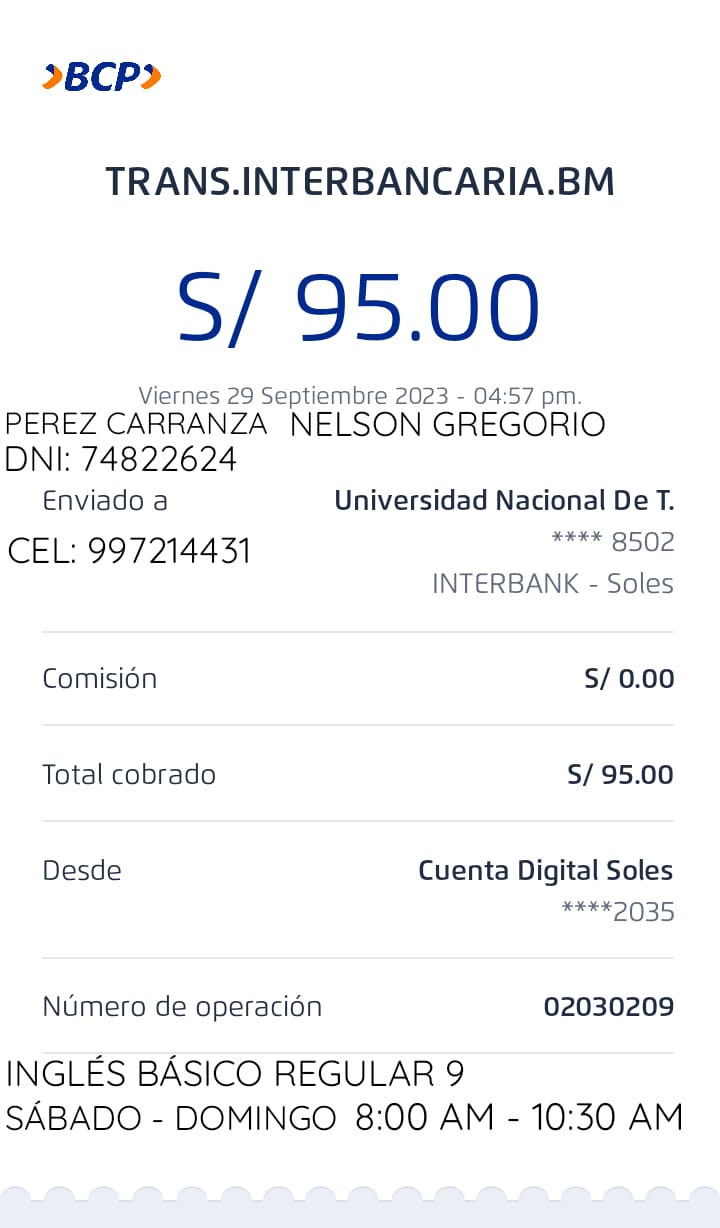
Task: Click the large S/ 95.00 amount
Action: [358, 307]
